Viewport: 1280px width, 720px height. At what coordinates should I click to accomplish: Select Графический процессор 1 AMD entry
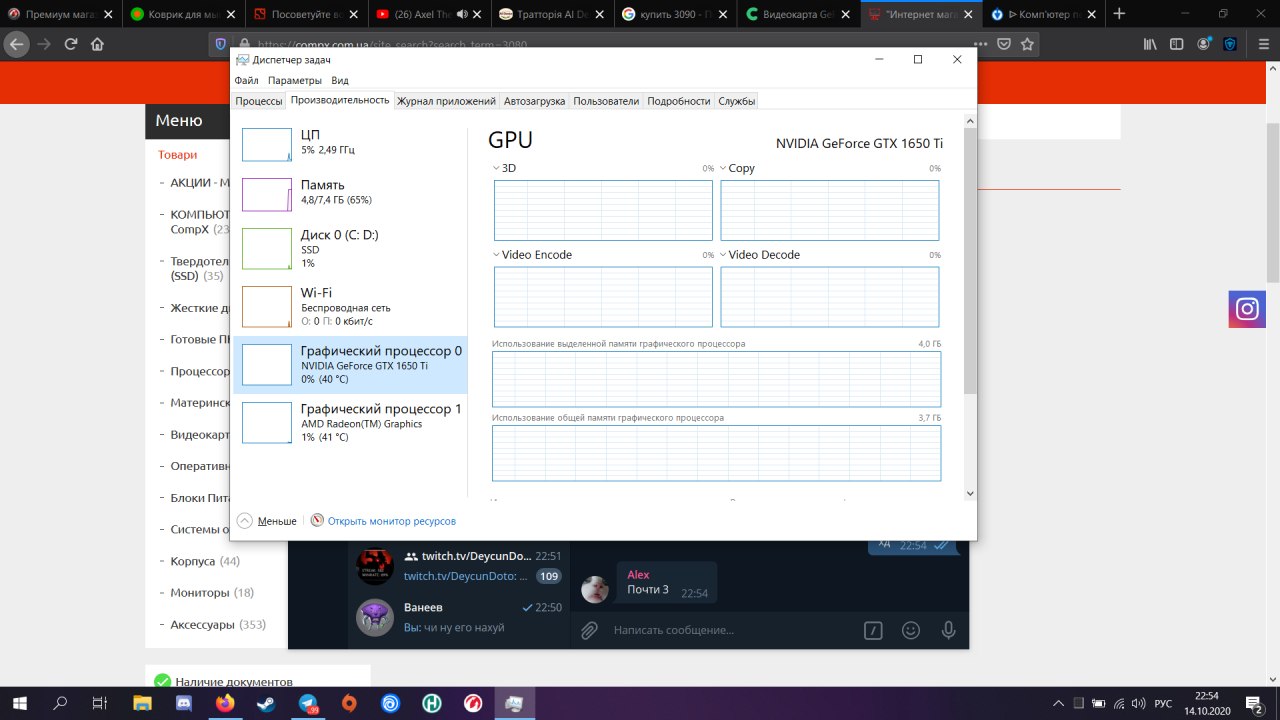click(x=350, y=423)
